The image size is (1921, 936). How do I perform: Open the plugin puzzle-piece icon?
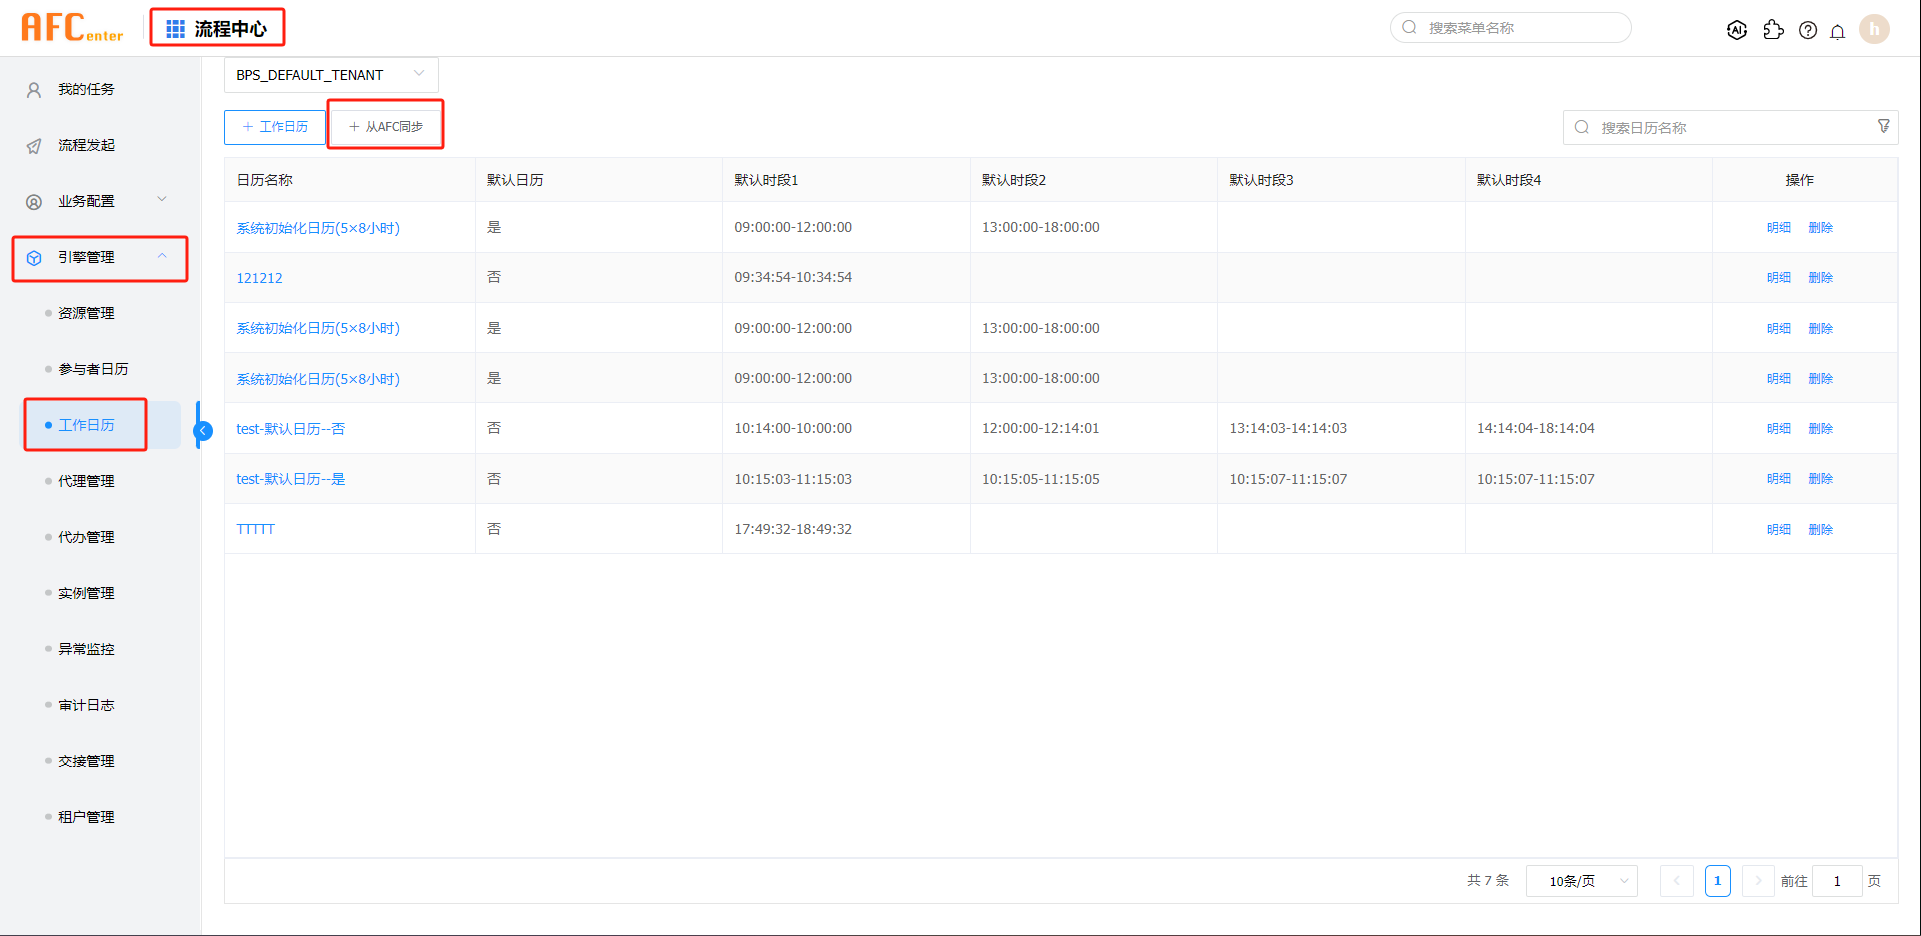click(1773, 30)
